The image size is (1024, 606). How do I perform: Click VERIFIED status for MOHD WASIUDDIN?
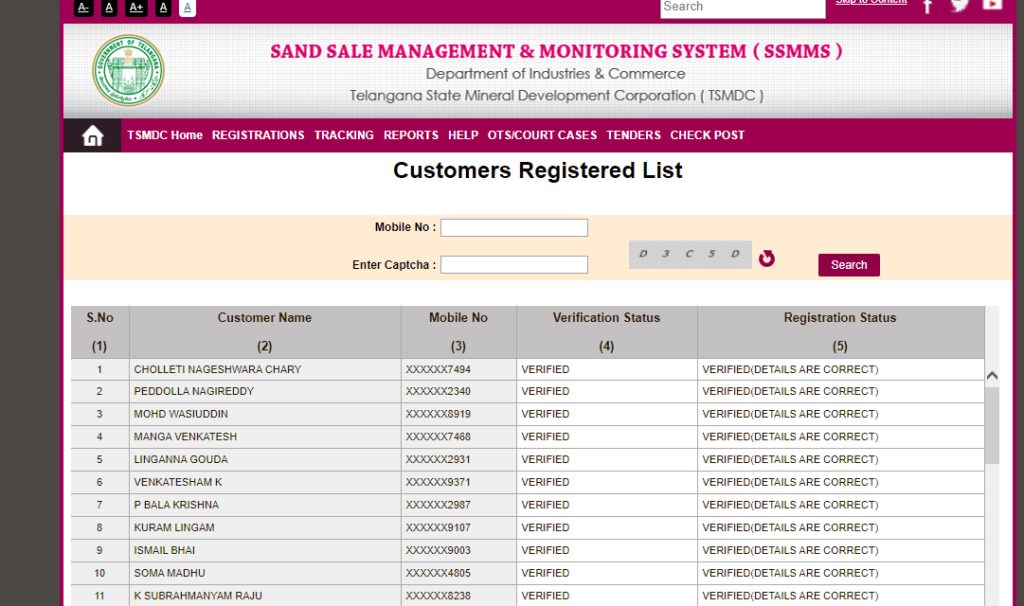[545, 414]
